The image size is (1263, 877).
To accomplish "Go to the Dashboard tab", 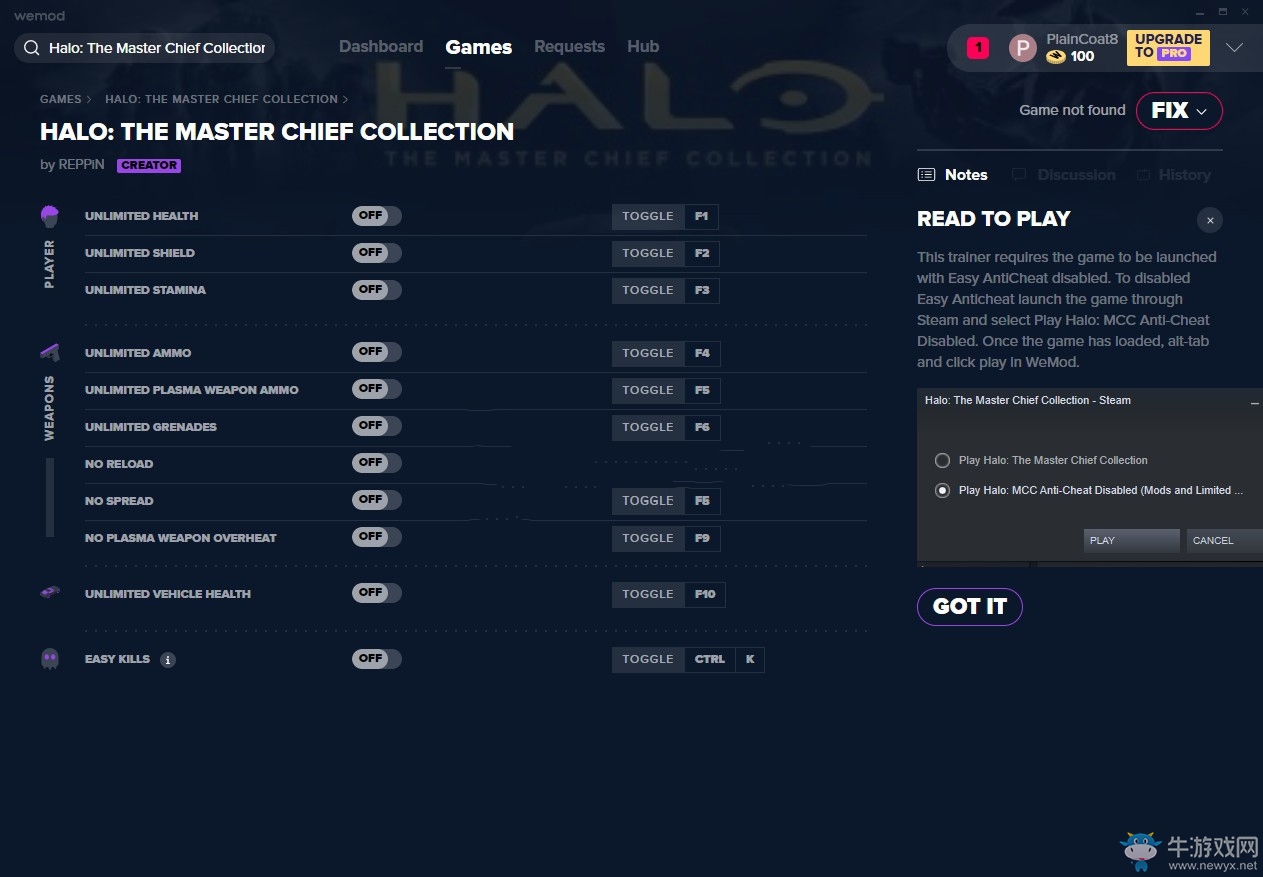I will (x=381, y=47).
